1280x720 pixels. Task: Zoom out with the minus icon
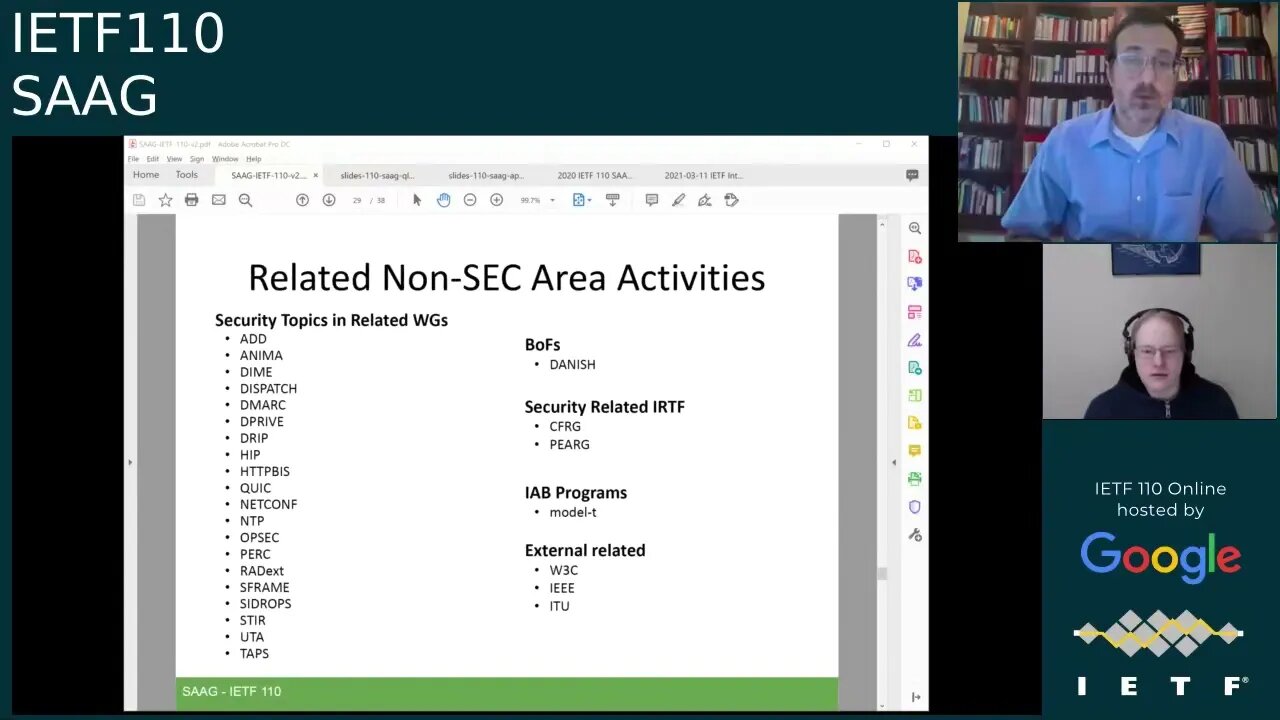tap(470, 200)
